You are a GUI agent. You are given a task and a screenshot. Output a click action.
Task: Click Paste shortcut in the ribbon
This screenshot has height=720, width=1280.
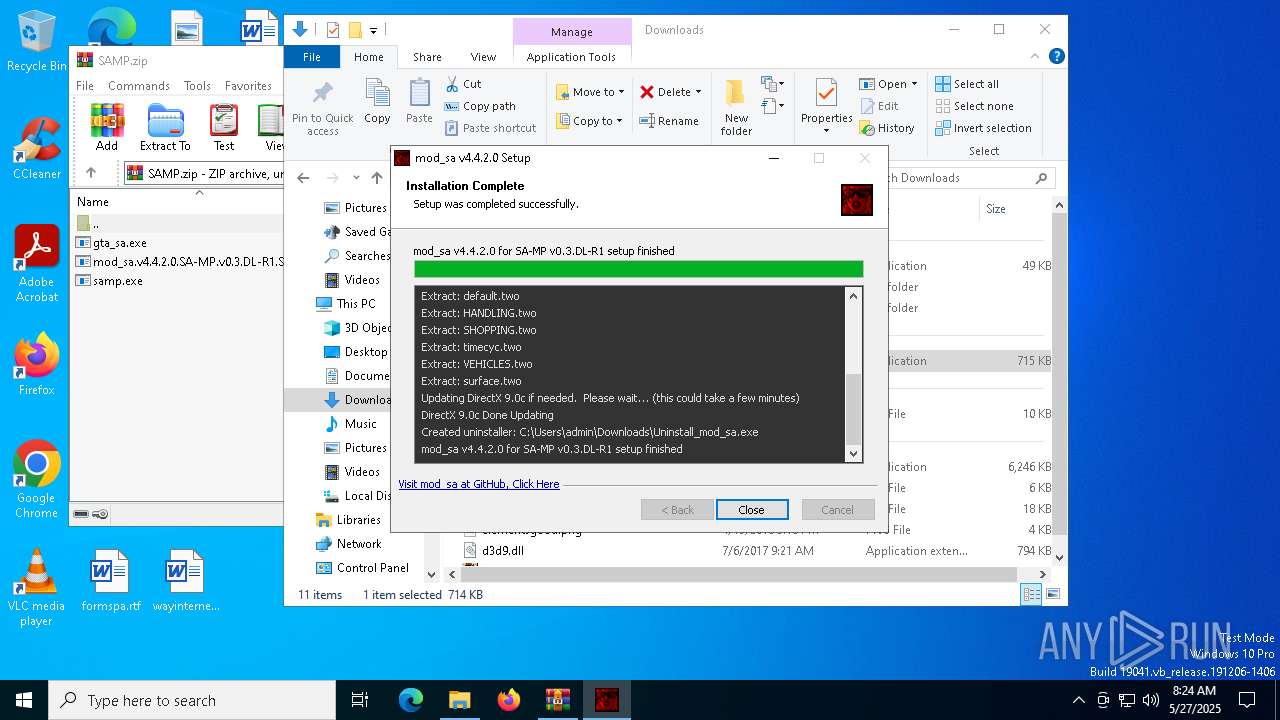point(491,128)
